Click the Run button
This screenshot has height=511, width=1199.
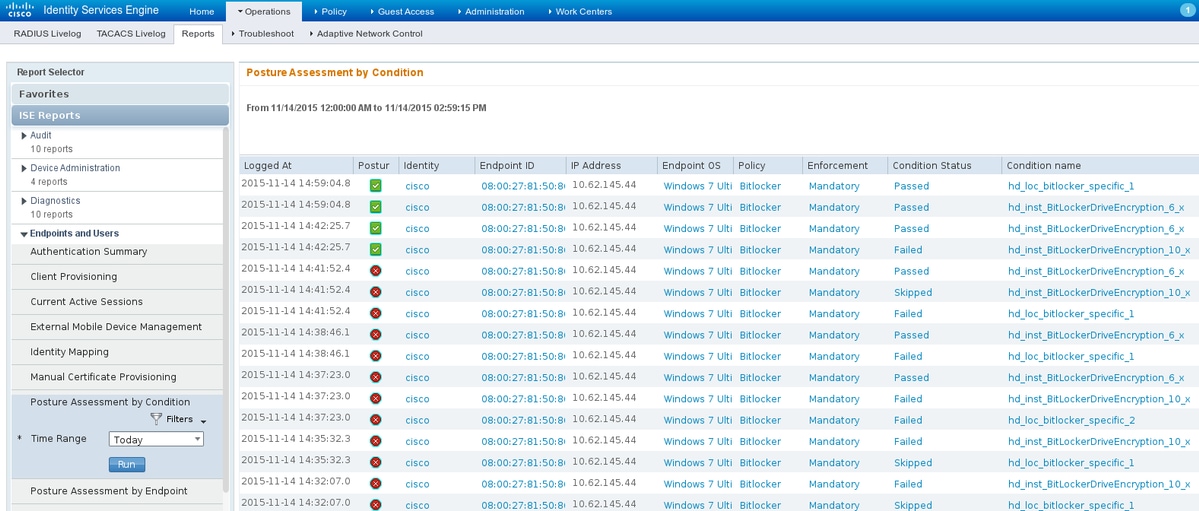click(127, 464)
